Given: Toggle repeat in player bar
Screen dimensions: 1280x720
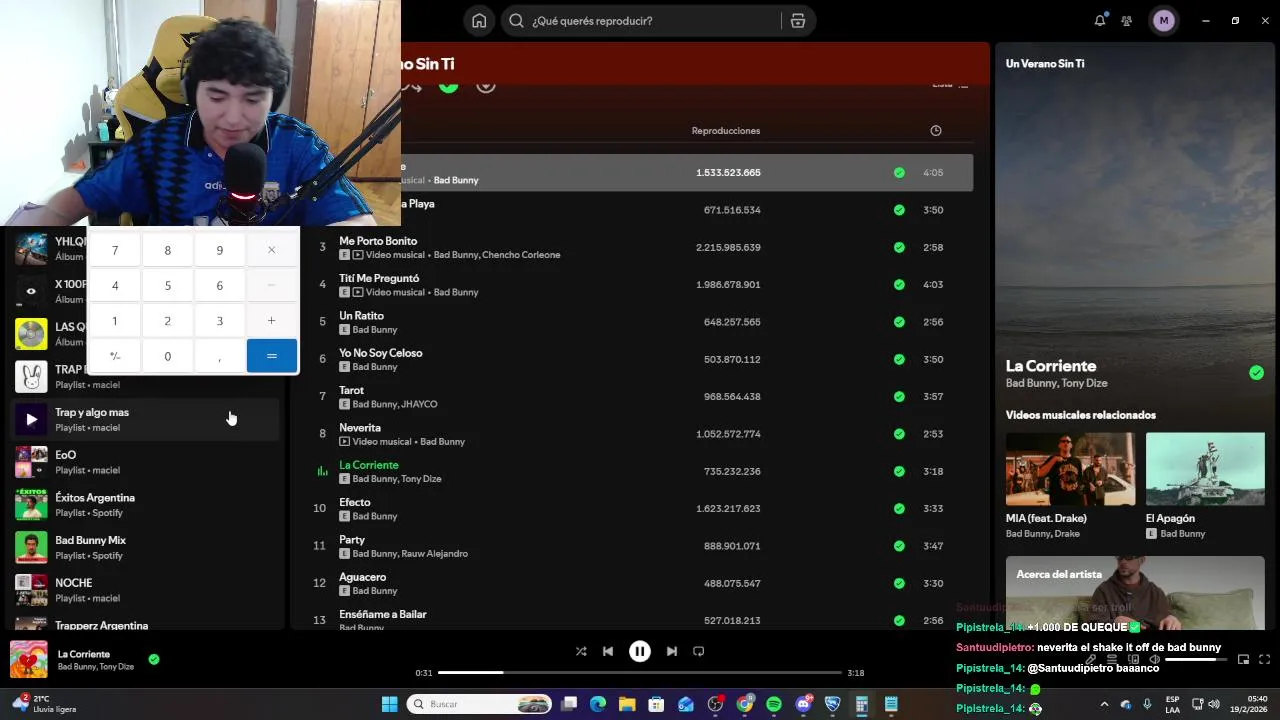Looking at the screenshot, I should click(699, 651).
